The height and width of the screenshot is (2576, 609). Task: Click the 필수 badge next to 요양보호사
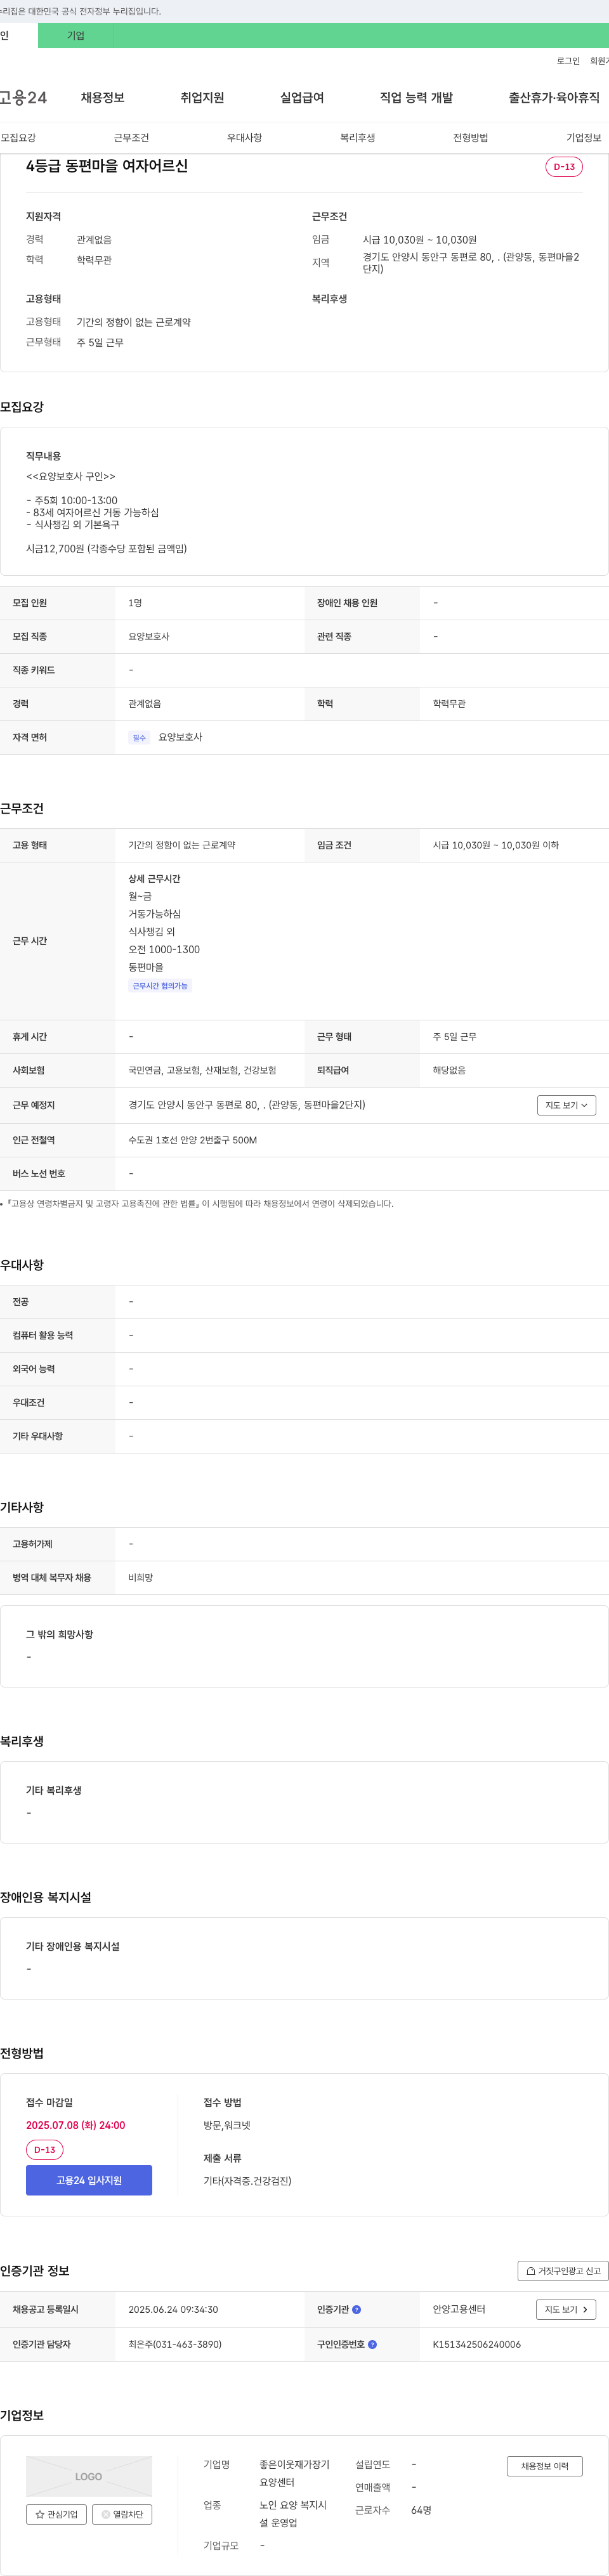139,737
